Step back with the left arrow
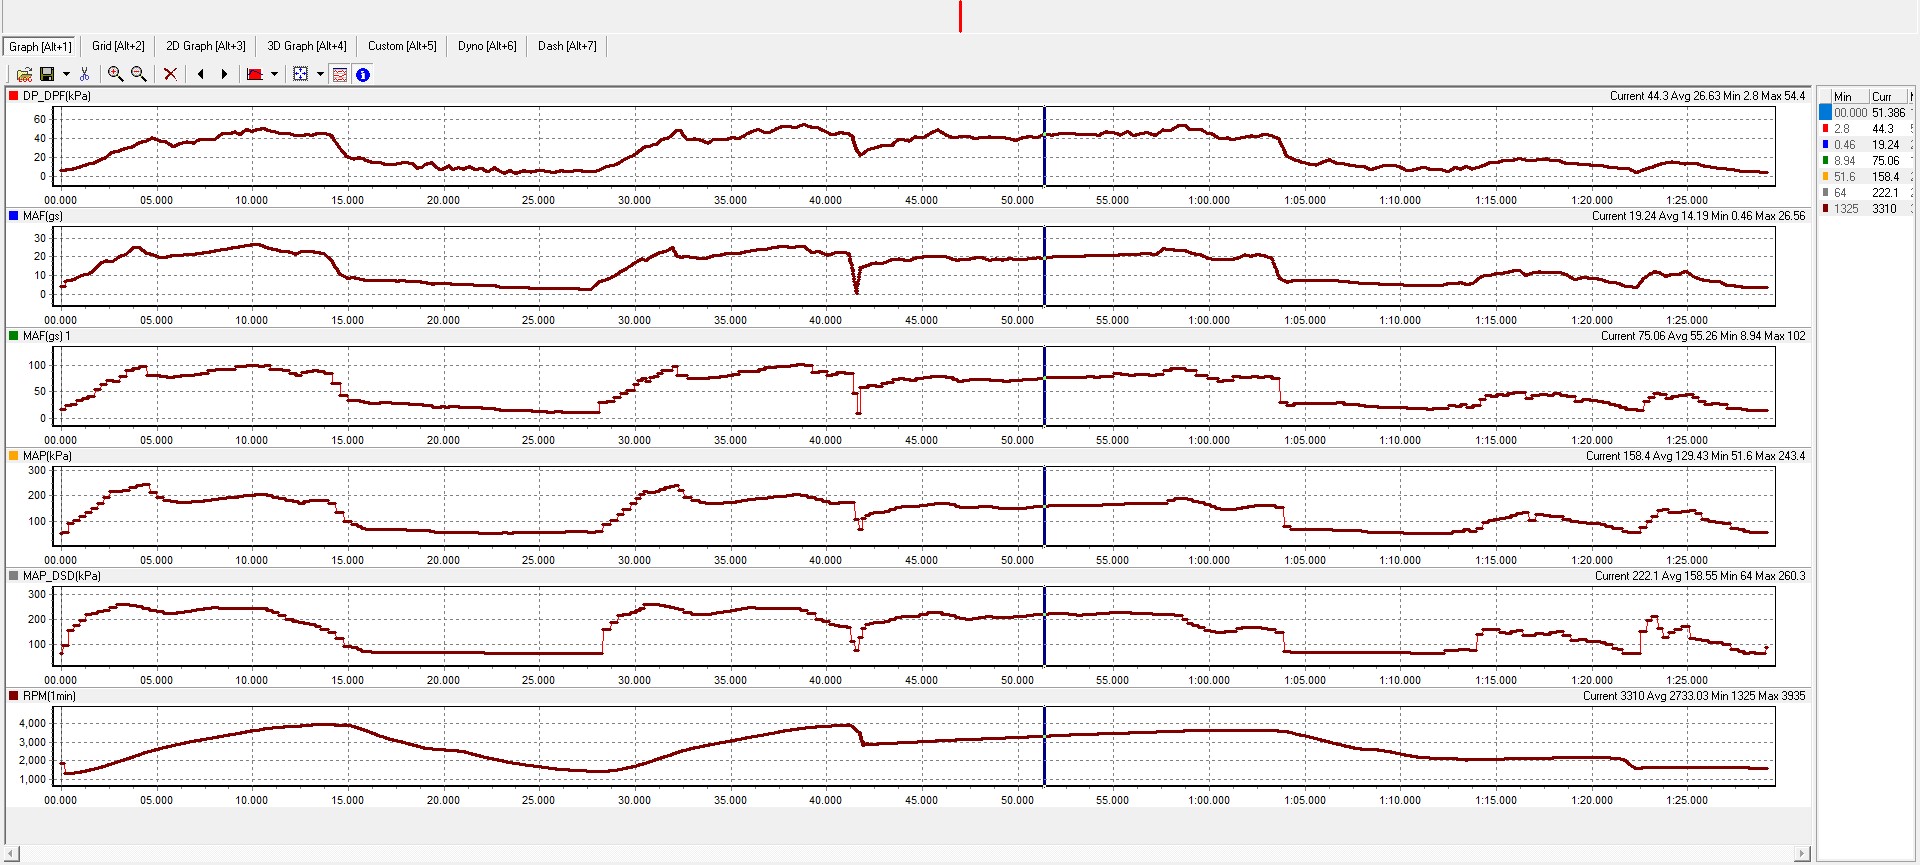This screenshot has height=865, width=1920. 201,74
